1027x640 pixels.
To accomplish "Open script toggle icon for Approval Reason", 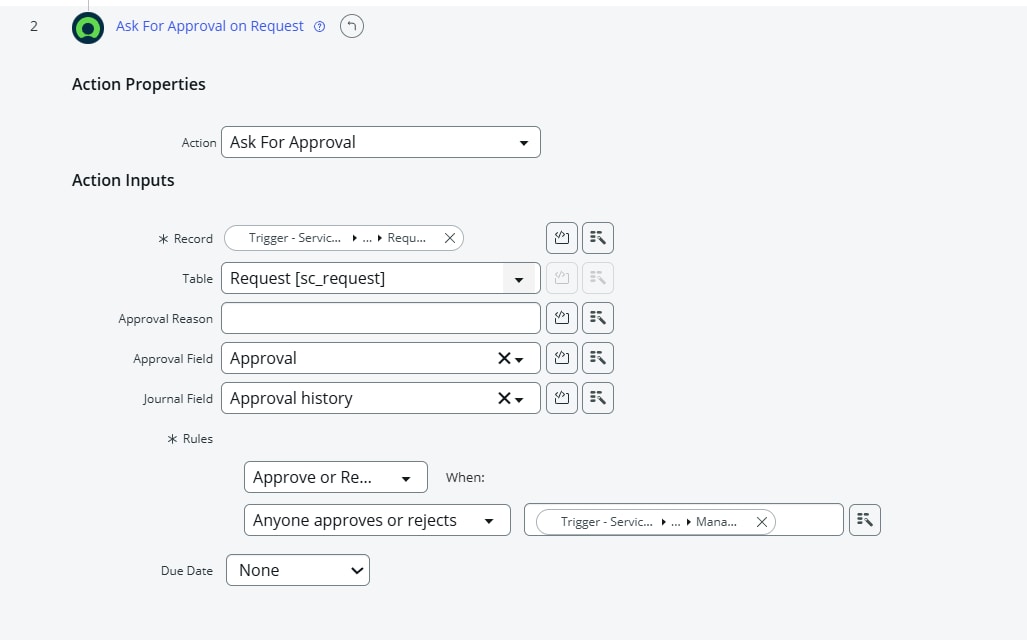I will pos(562,318).
